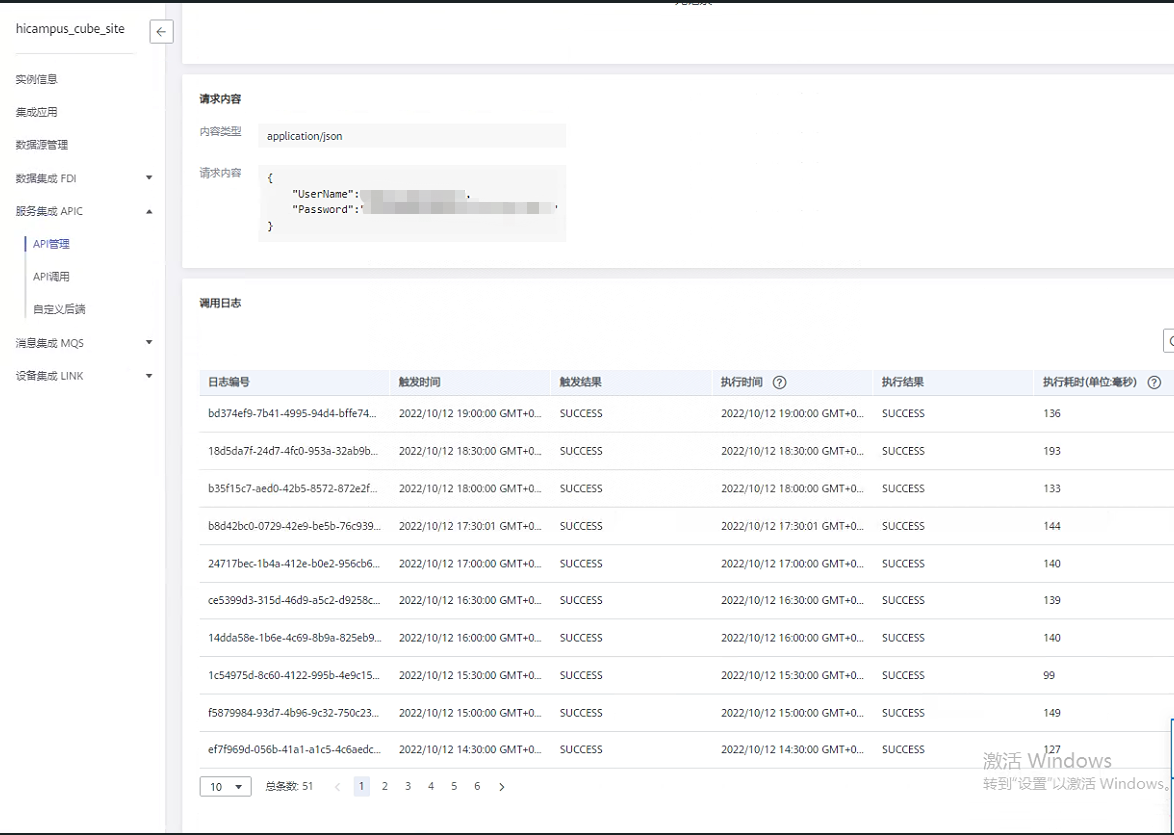Image resolution: width=1174 pixels, height=835 pixels.
Task: Collapse 服务集成 APIC menu arrow
Action: point(149,211)
